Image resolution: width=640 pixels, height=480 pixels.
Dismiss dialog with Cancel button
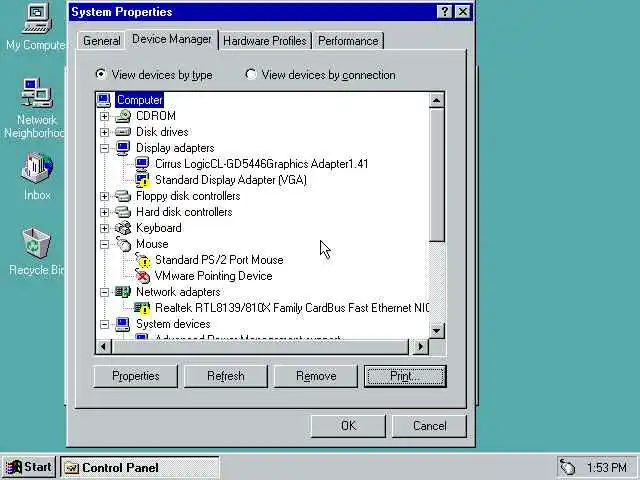click(x=429, y=426)
